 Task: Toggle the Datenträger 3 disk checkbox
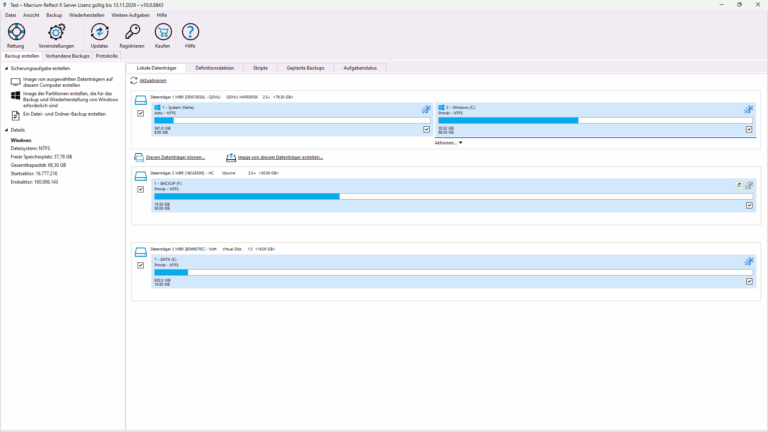click(x=141, y=265)
